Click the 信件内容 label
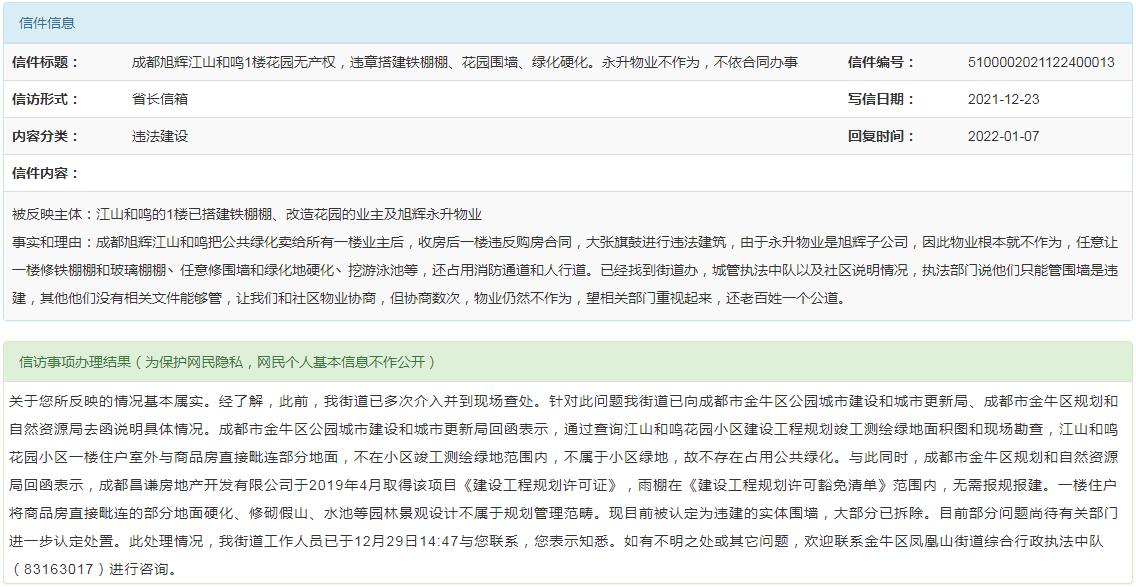 point(46,173)
